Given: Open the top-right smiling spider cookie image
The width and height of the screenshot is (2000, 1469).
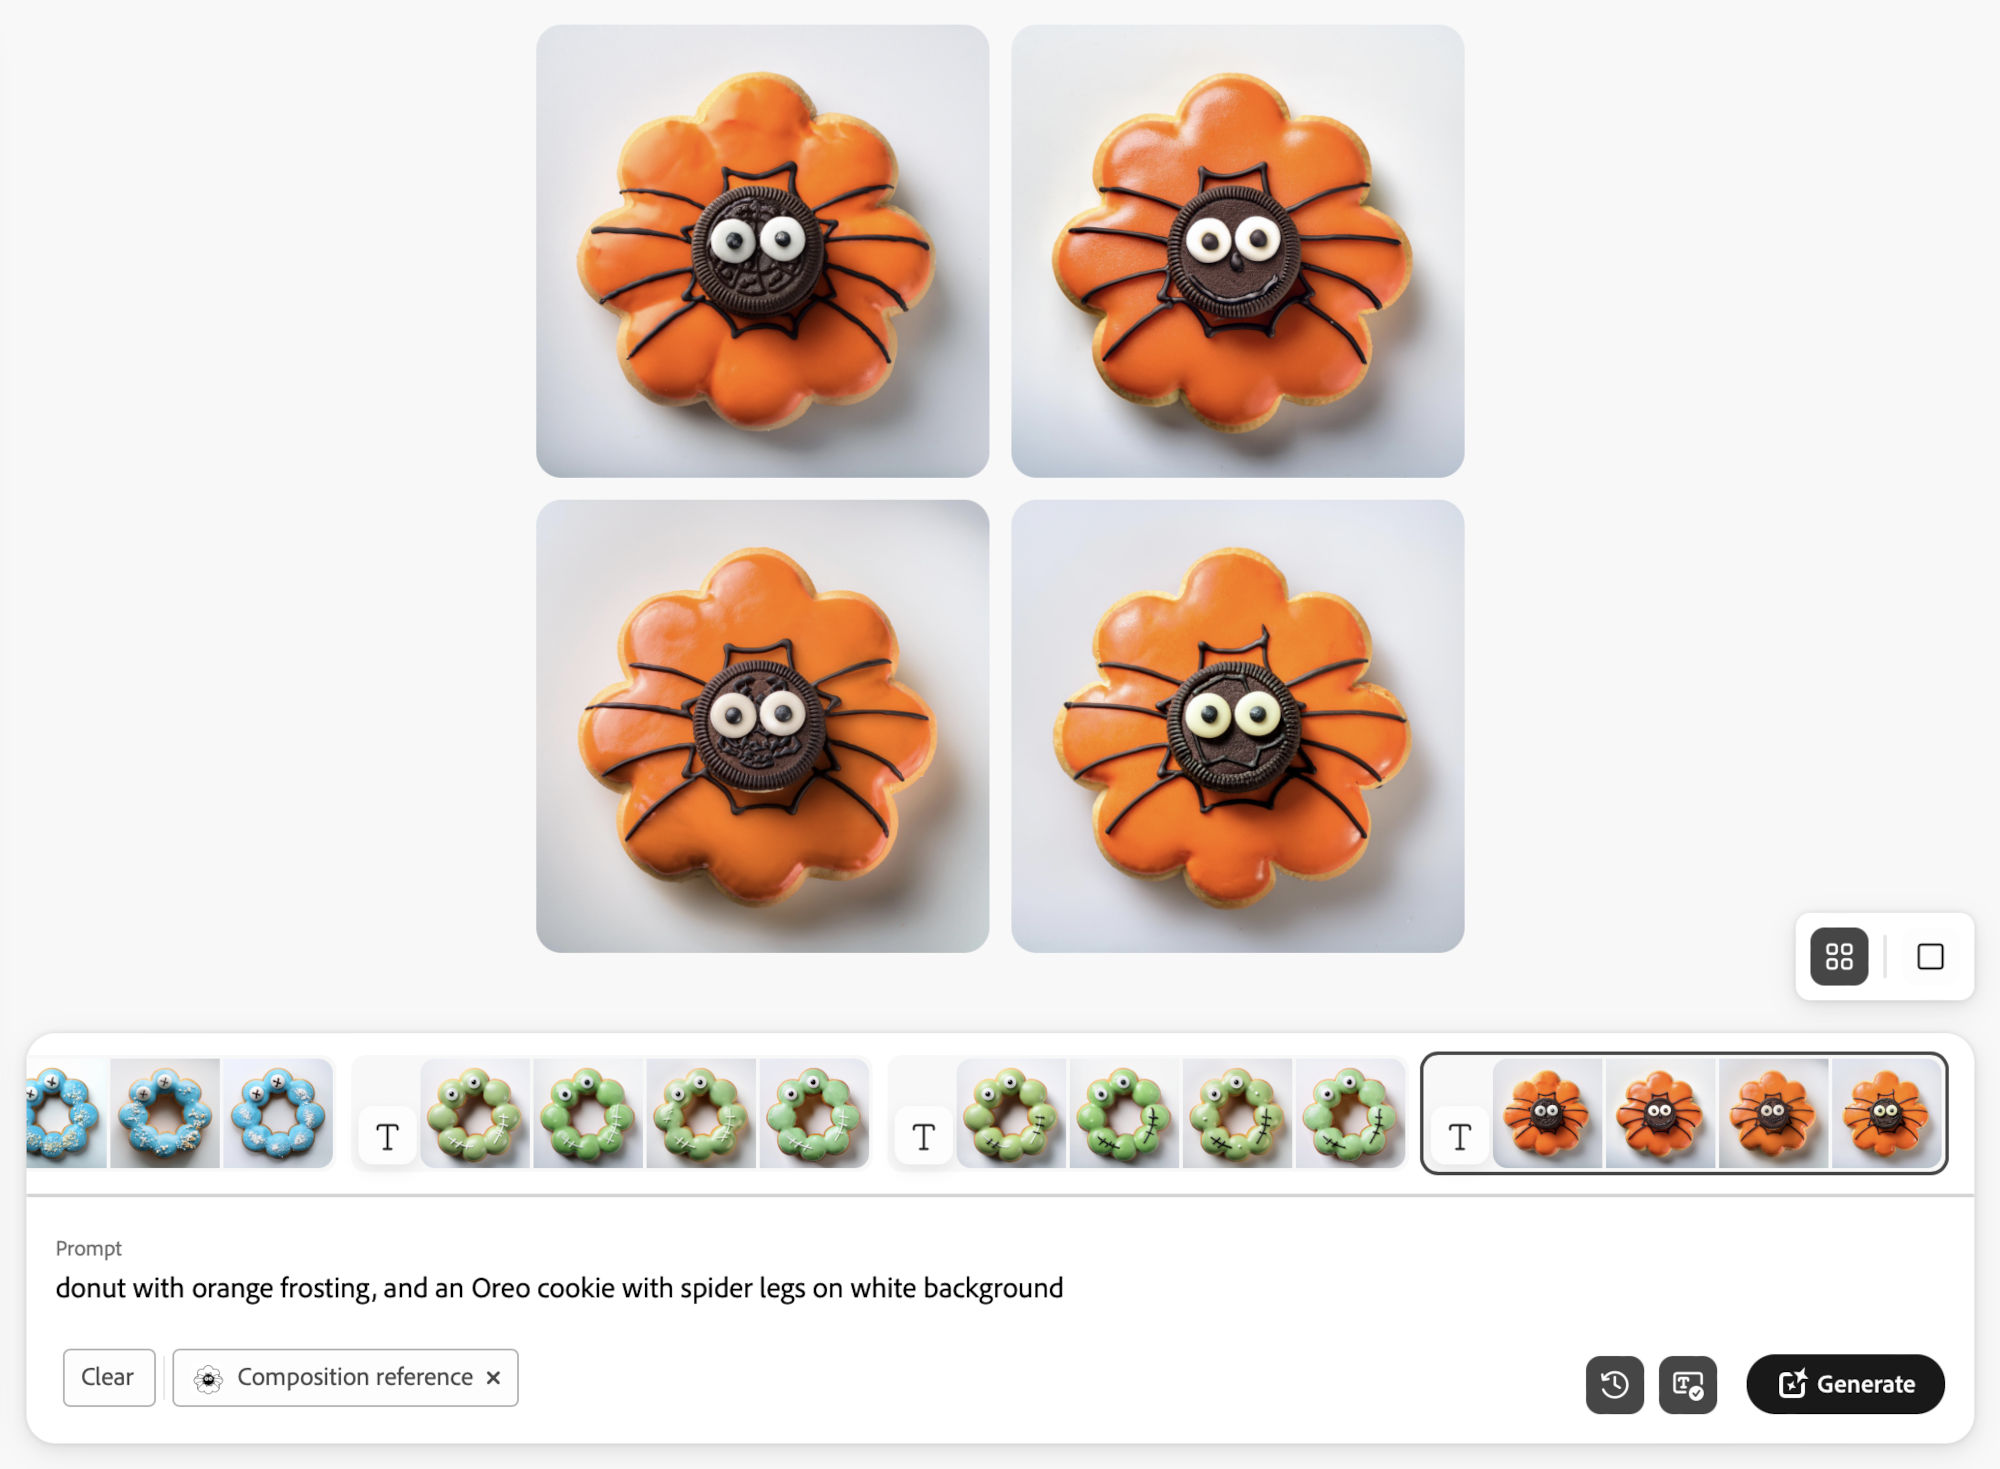Looking at the screenshot, I should pyautogui.click(x=1237, y=251).
